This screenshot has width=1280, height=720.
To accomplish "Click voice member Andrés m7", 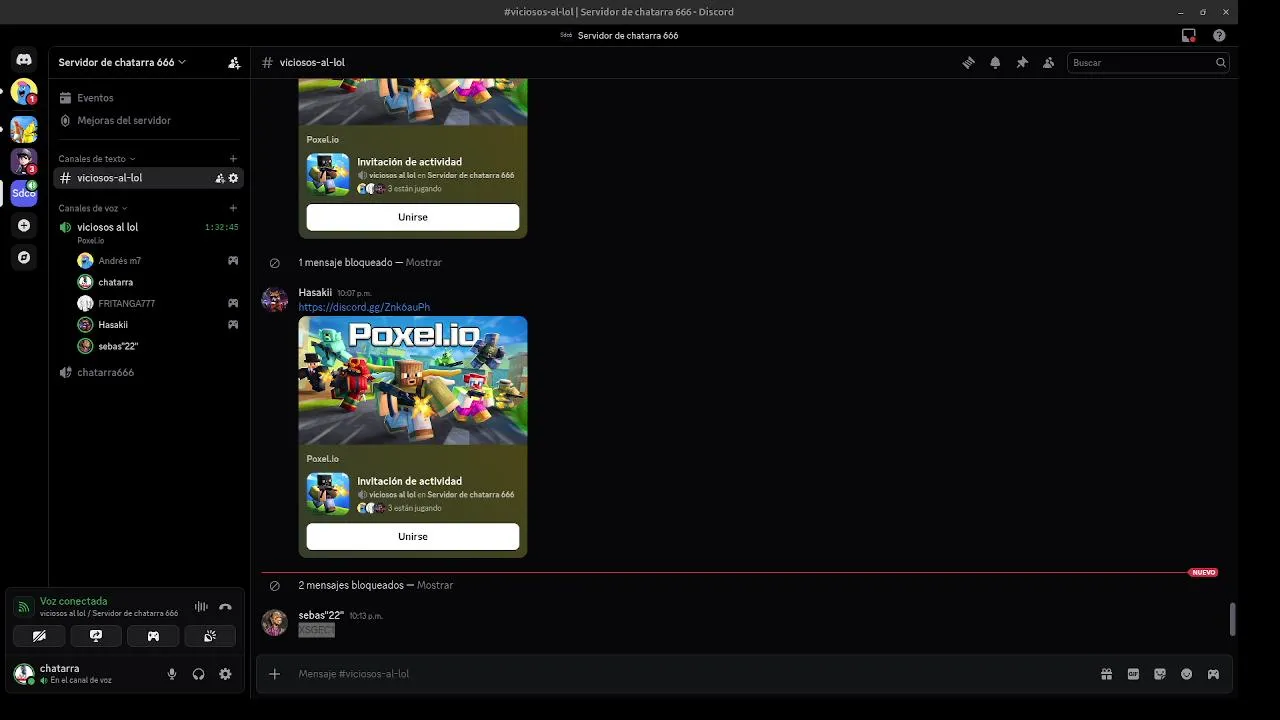I will (x=158, y=260).
